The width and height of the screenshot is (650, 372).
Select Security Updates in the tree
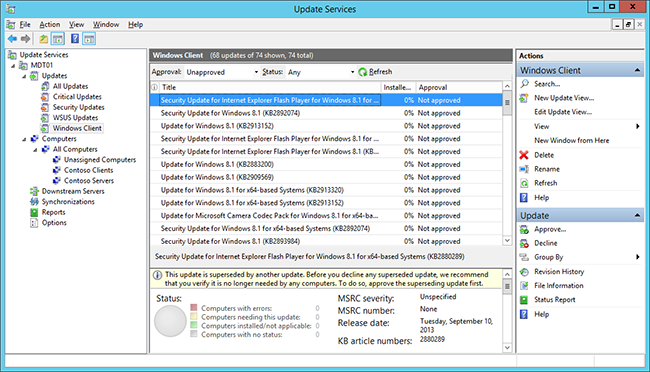pyautogui.click(x=78, y=107)
